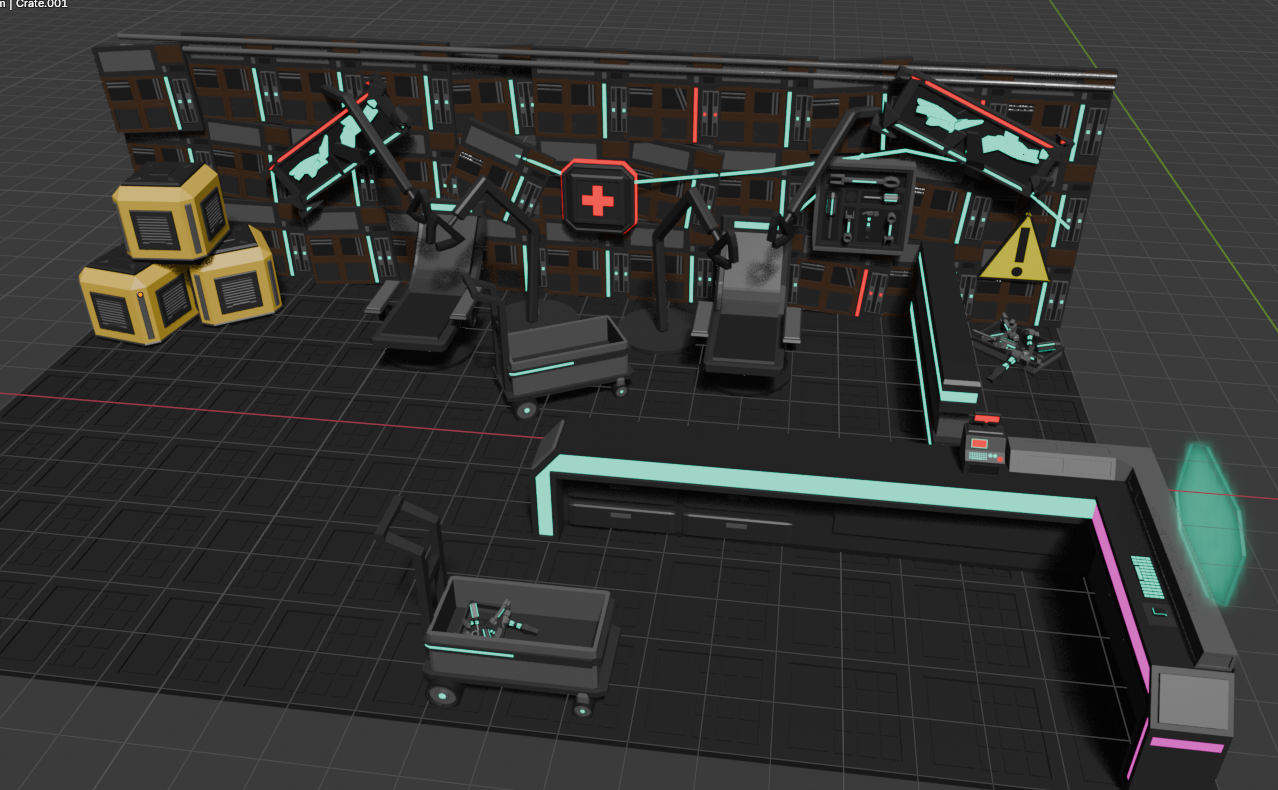
Task: Select the left drawer of the counter
Action: [x=622, y=516]
